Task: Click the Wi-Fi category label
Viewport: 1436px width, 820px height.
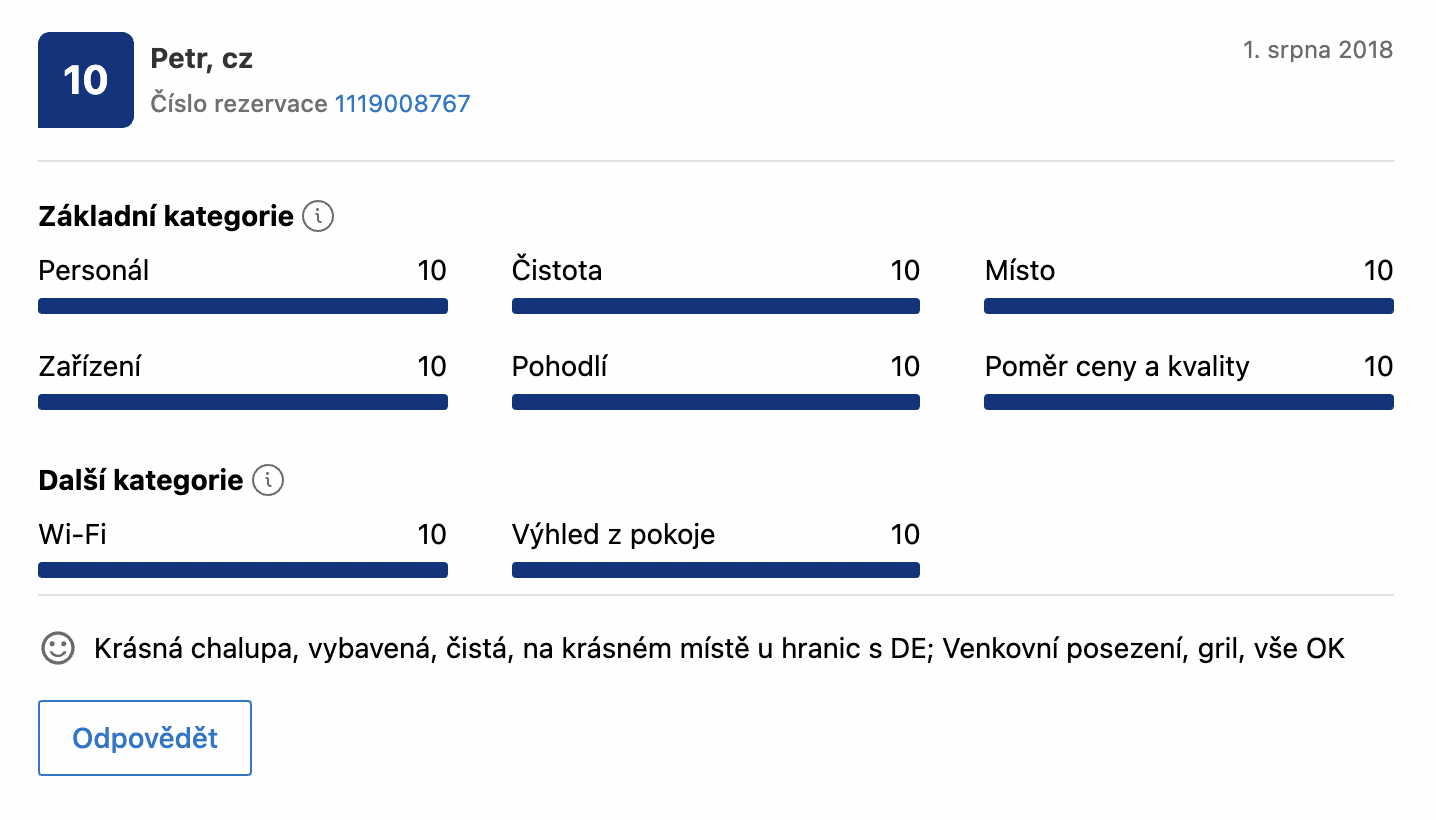Action: 72,534
